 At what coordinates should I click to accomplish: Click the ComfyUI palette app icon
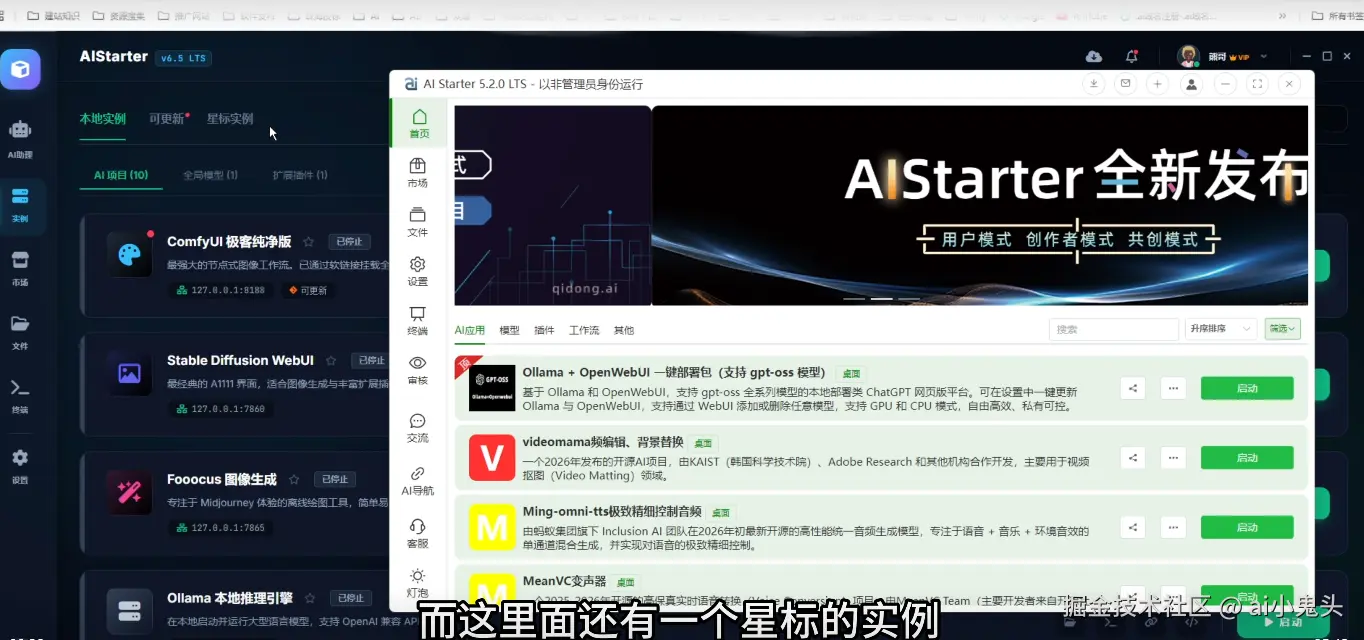tap(129, 255)
